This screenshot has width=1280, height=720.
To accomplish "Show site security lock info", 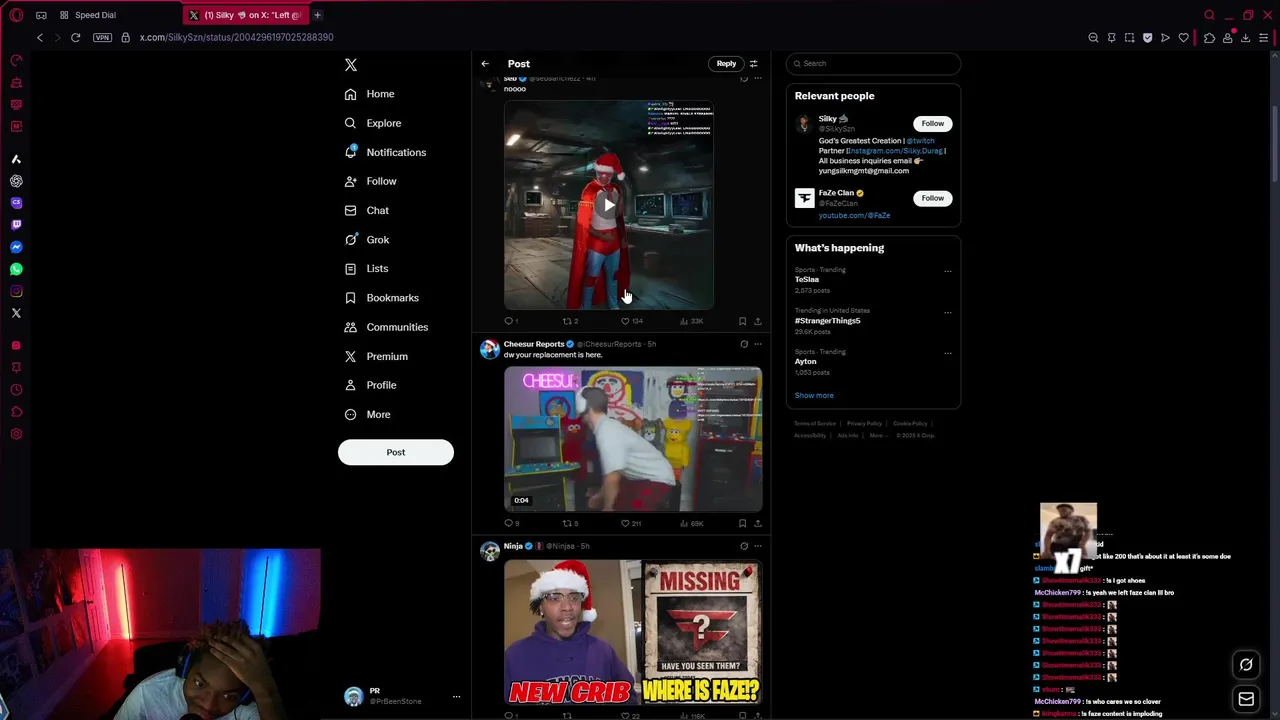I will tap(125, 37).
